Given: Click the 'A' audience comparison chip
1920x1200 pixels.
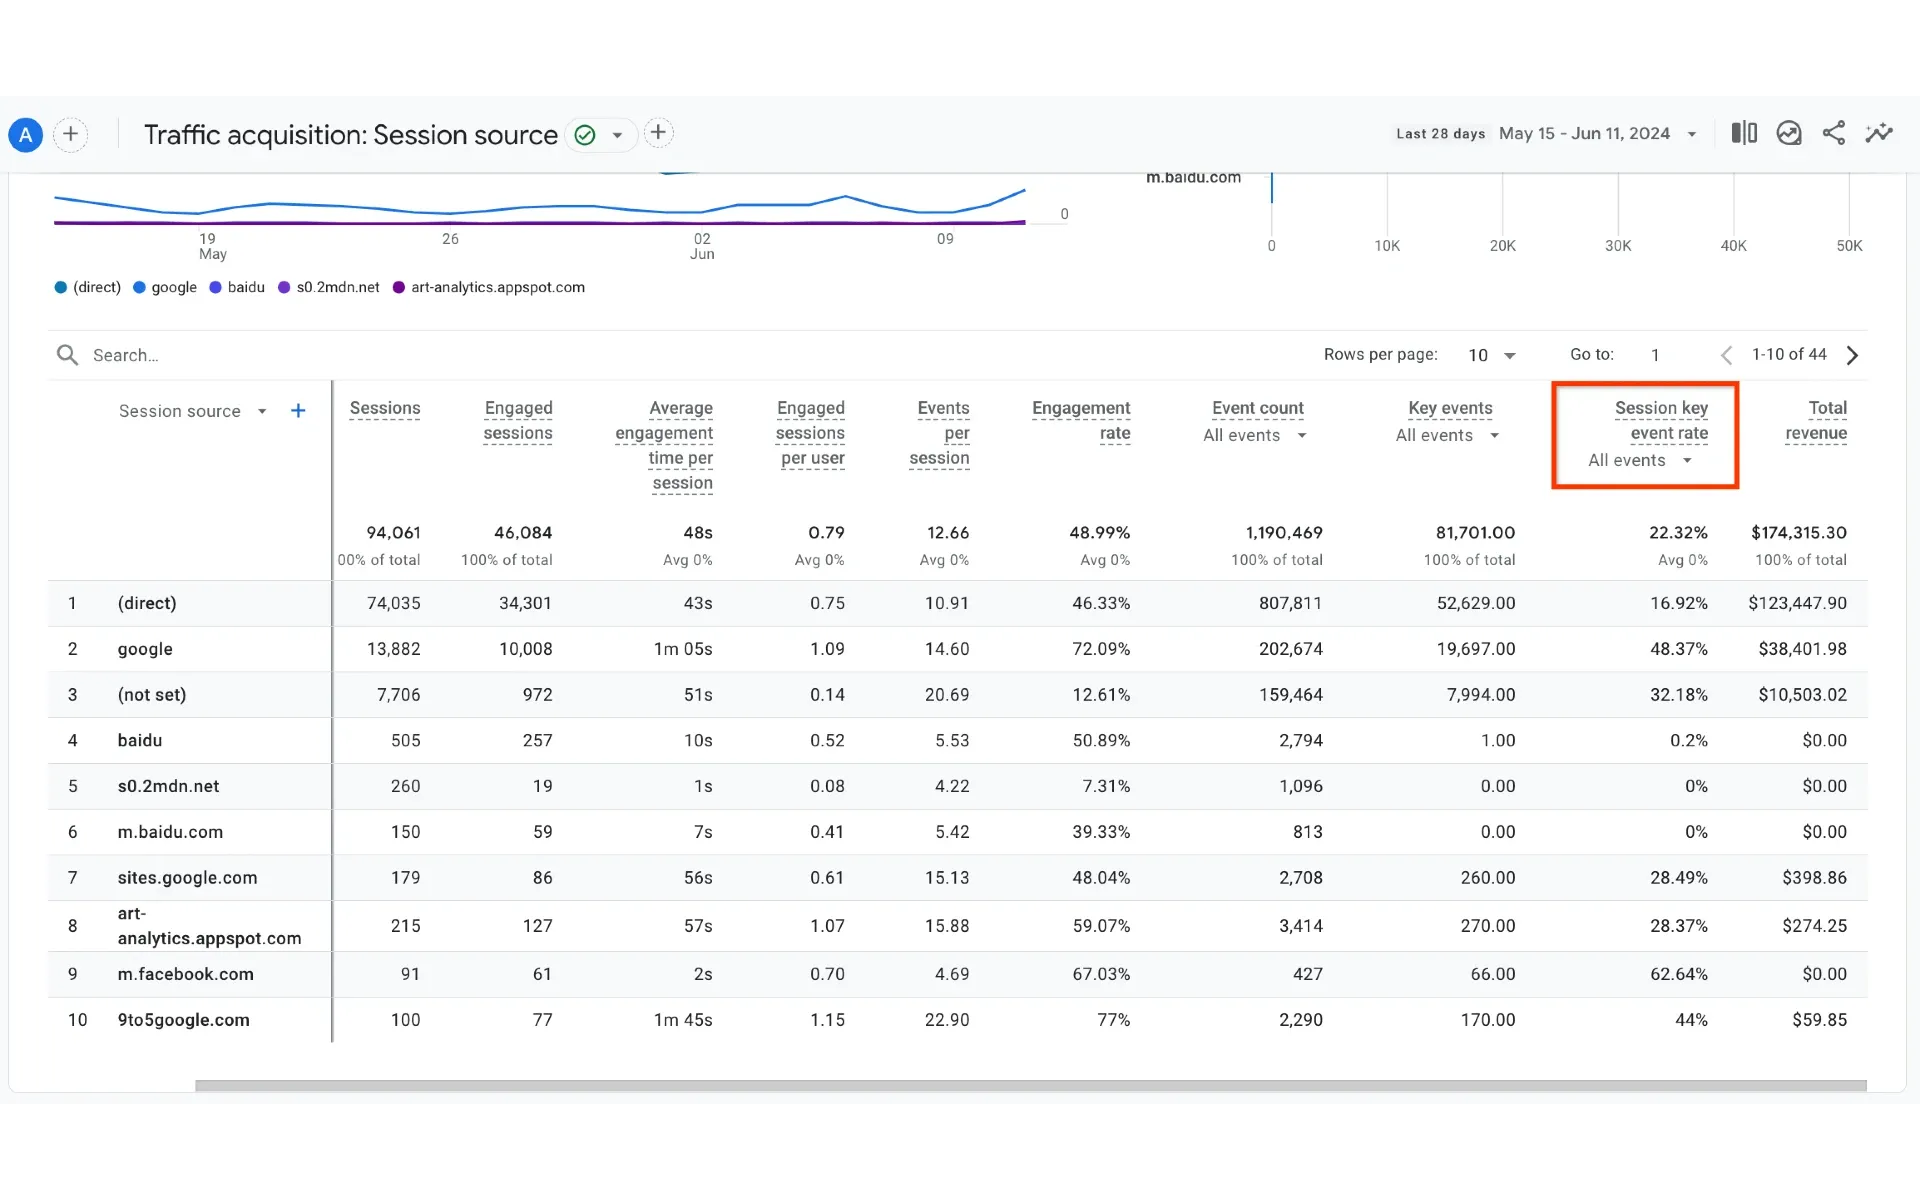Looking at the screenshot, I should pos(25,134).
